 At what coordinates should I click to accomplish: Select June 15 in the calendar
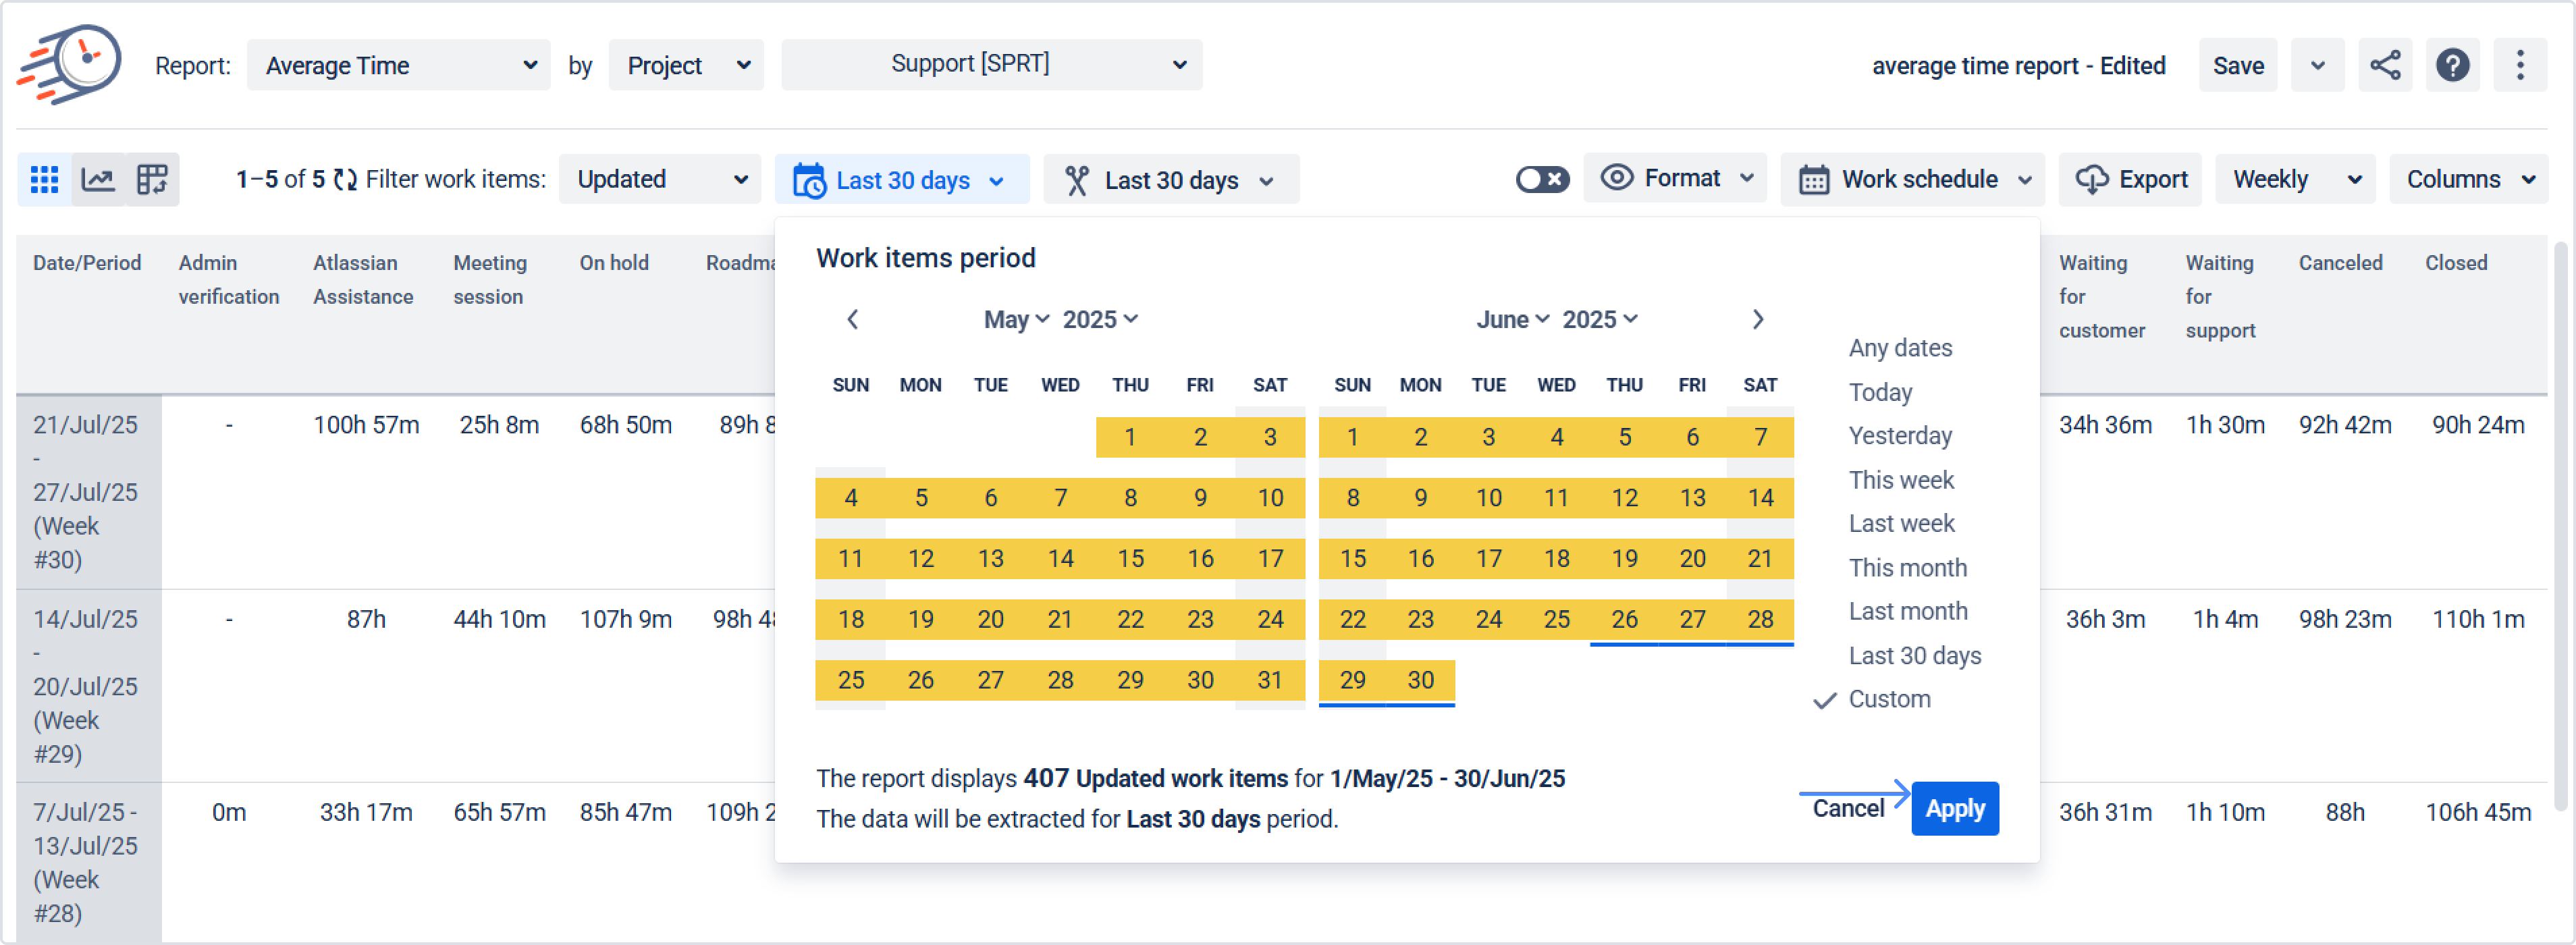(x=1352, y=559)
